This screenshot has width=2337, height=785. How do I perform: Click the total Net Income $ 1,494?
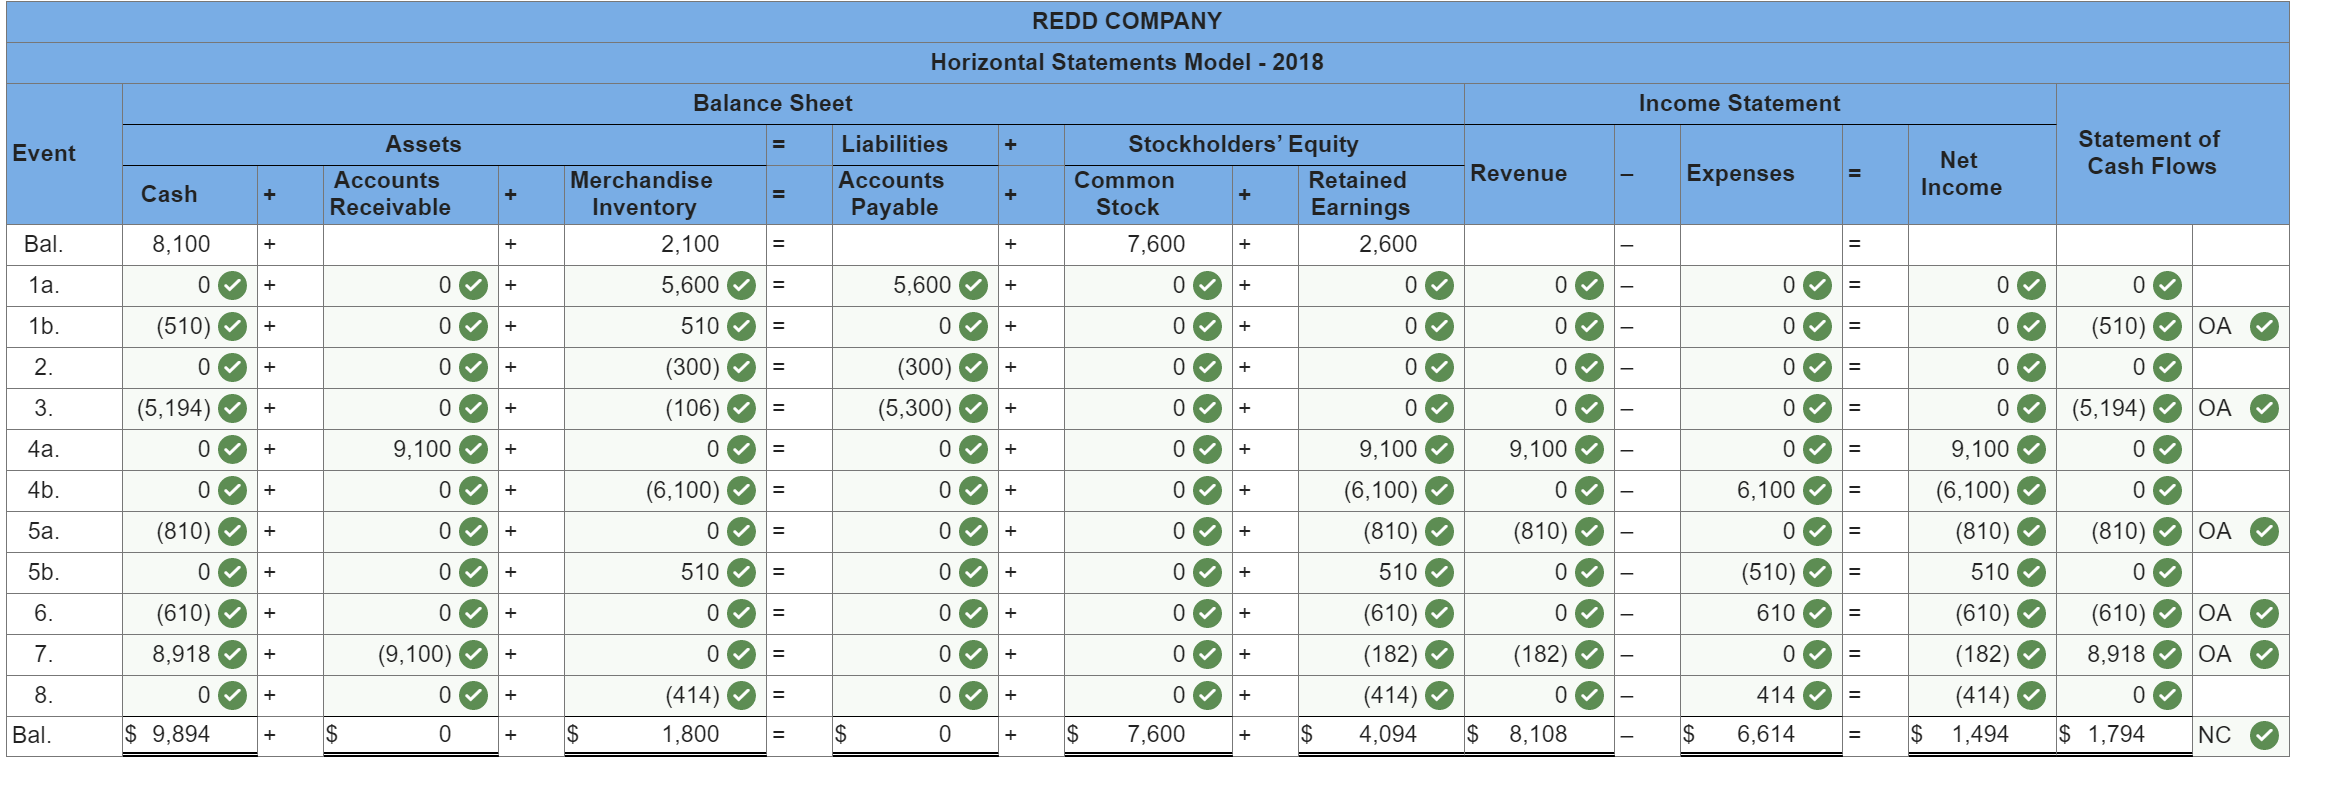[x=1960, y=734]
